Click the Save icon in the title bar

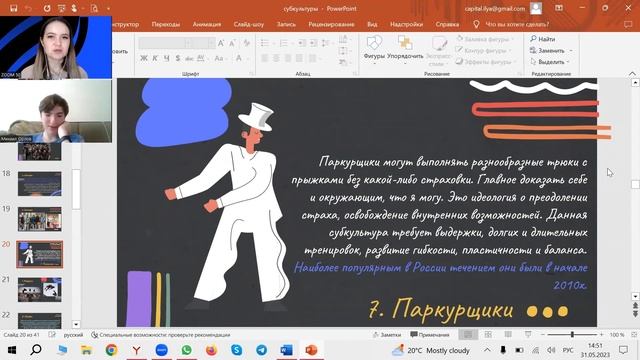tap(13, 8)
